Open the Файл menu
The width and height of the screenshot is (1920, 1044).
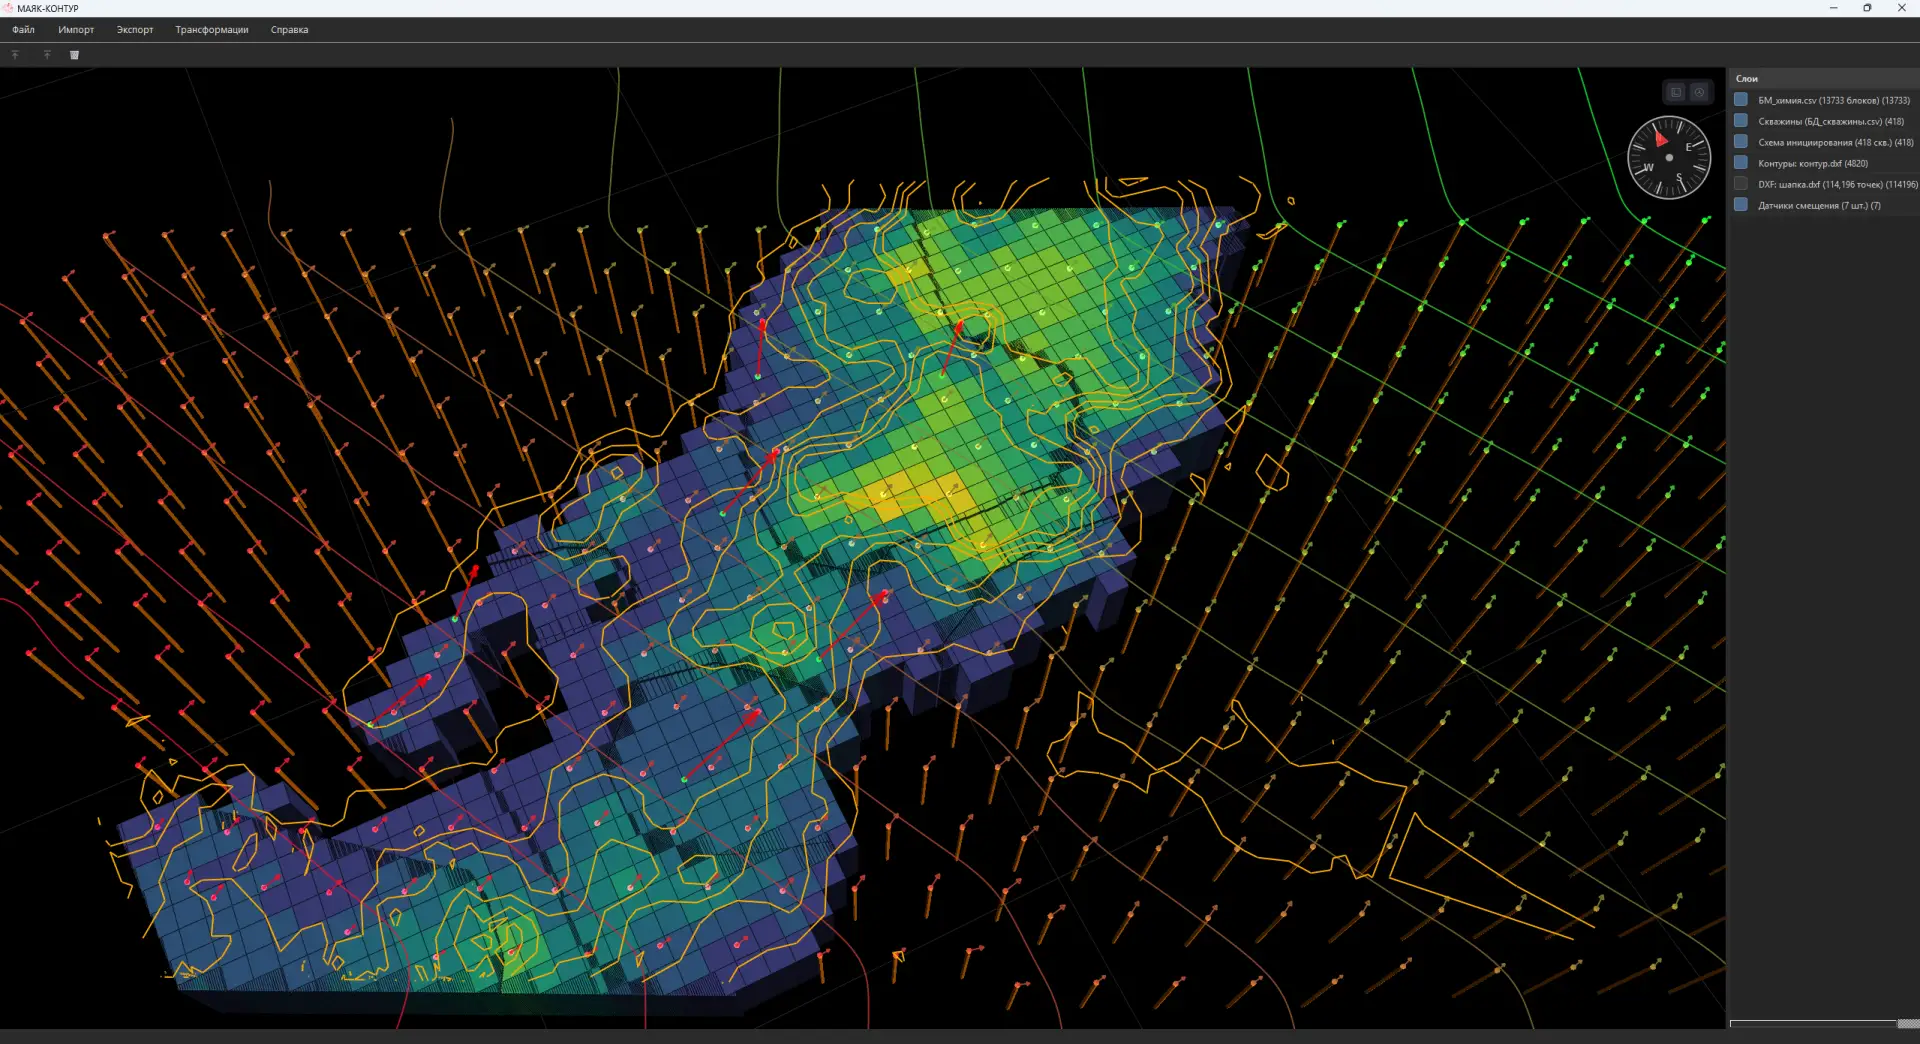point(23,30)
